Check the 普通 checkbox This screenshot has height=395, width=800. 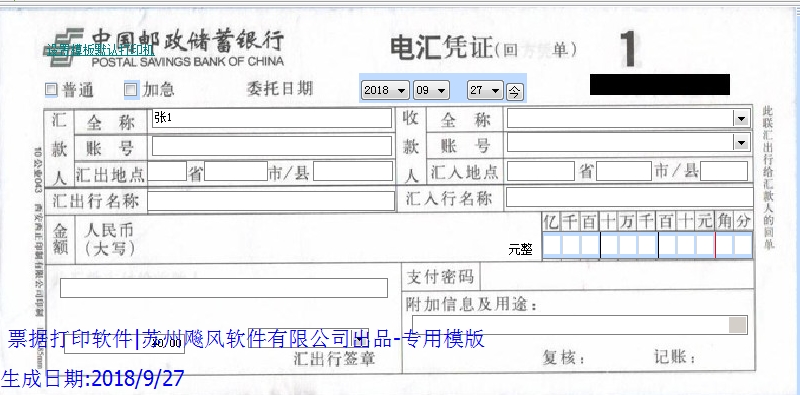[51, 90]
